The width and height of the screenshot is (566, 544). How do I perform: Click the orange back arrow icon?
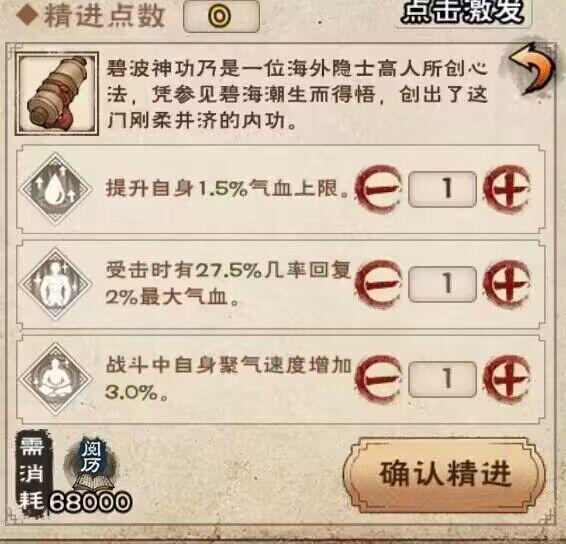coord(533,69)
